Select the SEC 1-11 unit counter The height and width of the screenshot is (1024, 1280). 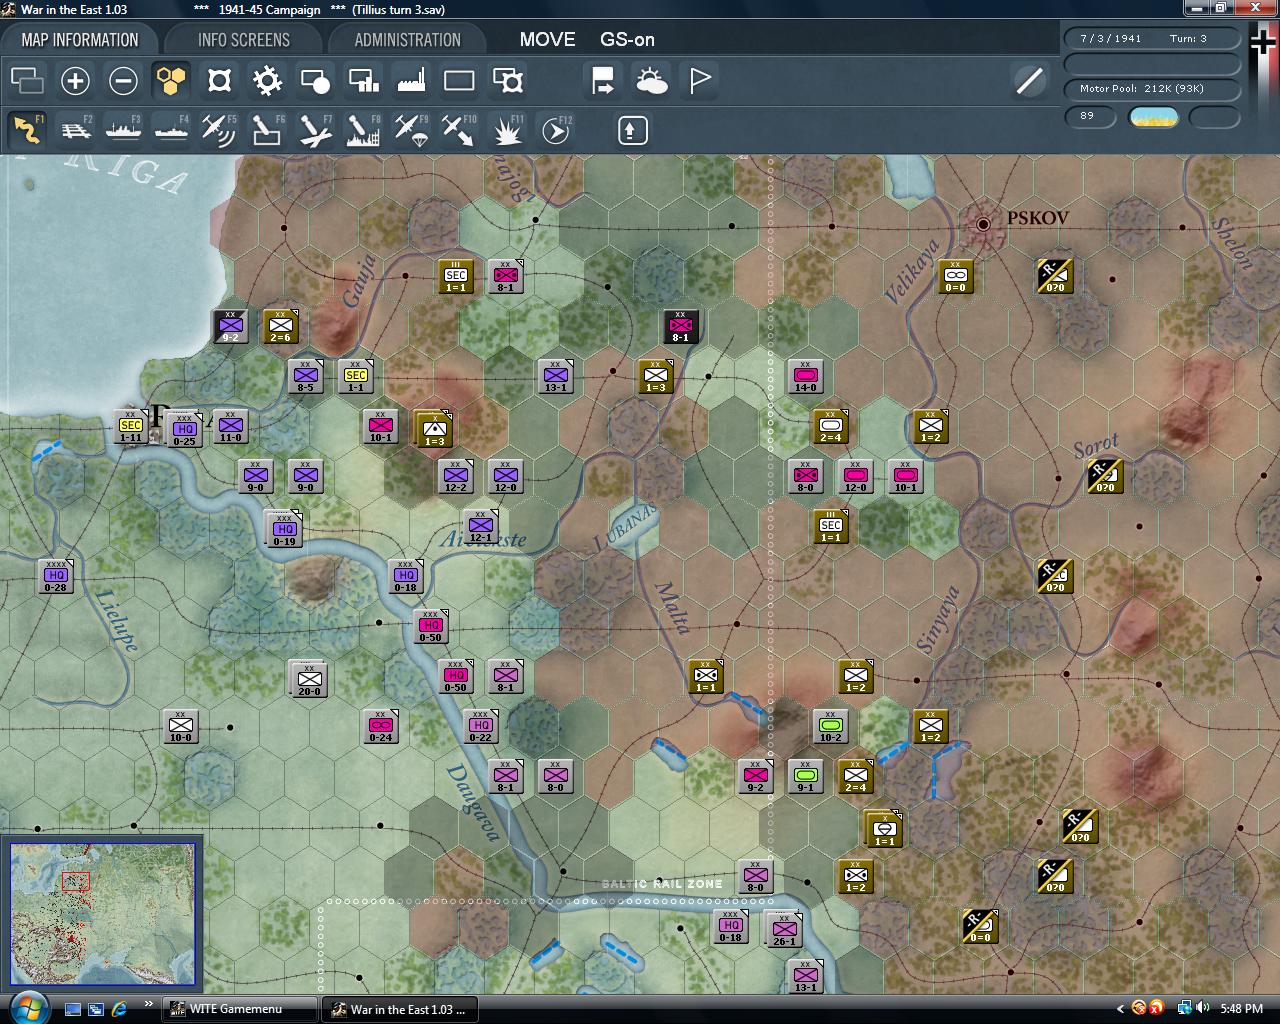point(131,426)
